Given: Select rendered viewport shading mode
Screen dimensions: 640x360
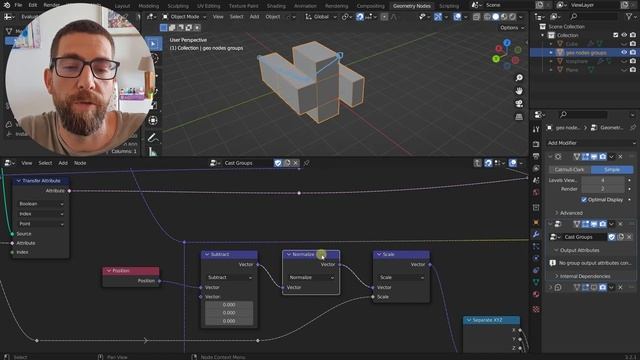Looking at the screenshot, I should [513, 17].
